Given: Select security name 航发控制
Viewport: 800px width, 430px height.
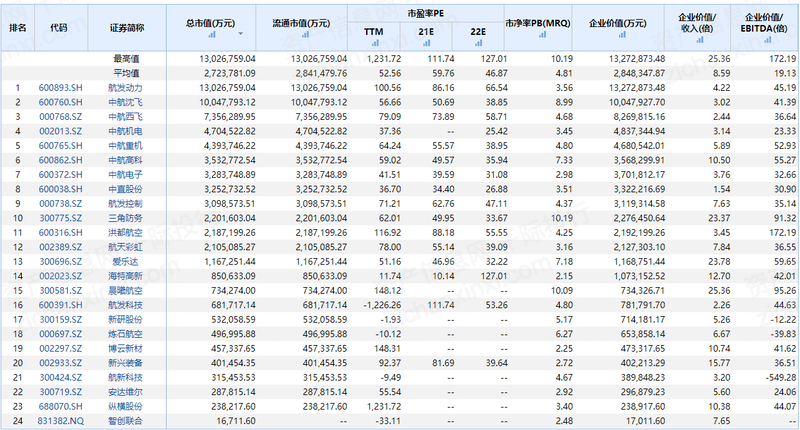Looking at the screenshot, I should point(126,204).
